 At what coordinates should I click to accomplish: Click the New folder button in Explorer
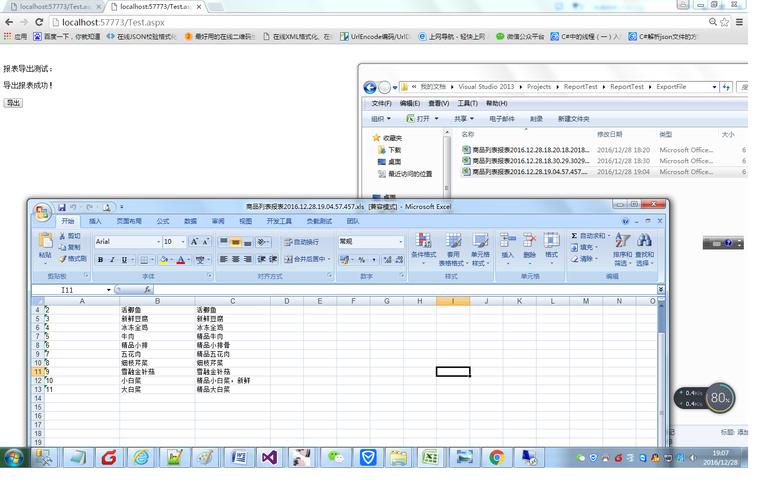click(x=573, y=119)
